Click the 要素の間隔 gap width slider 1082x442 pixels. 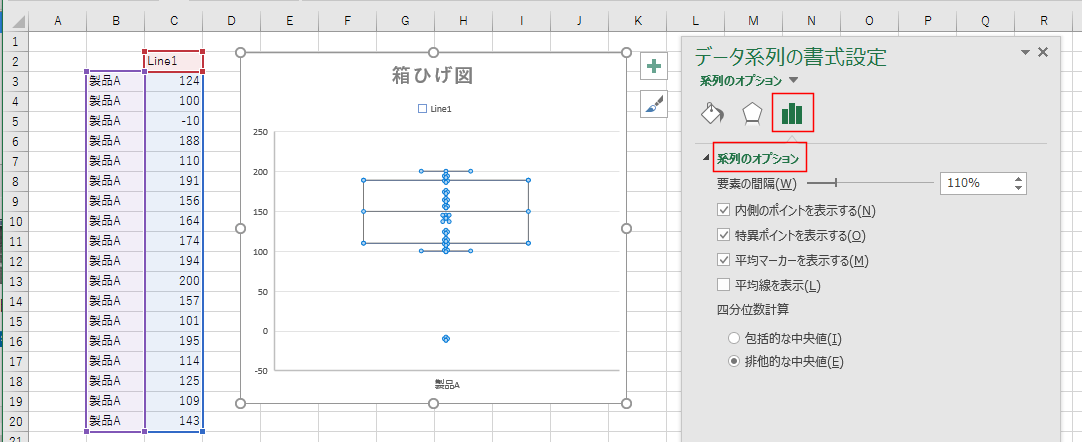pos(869,183)
